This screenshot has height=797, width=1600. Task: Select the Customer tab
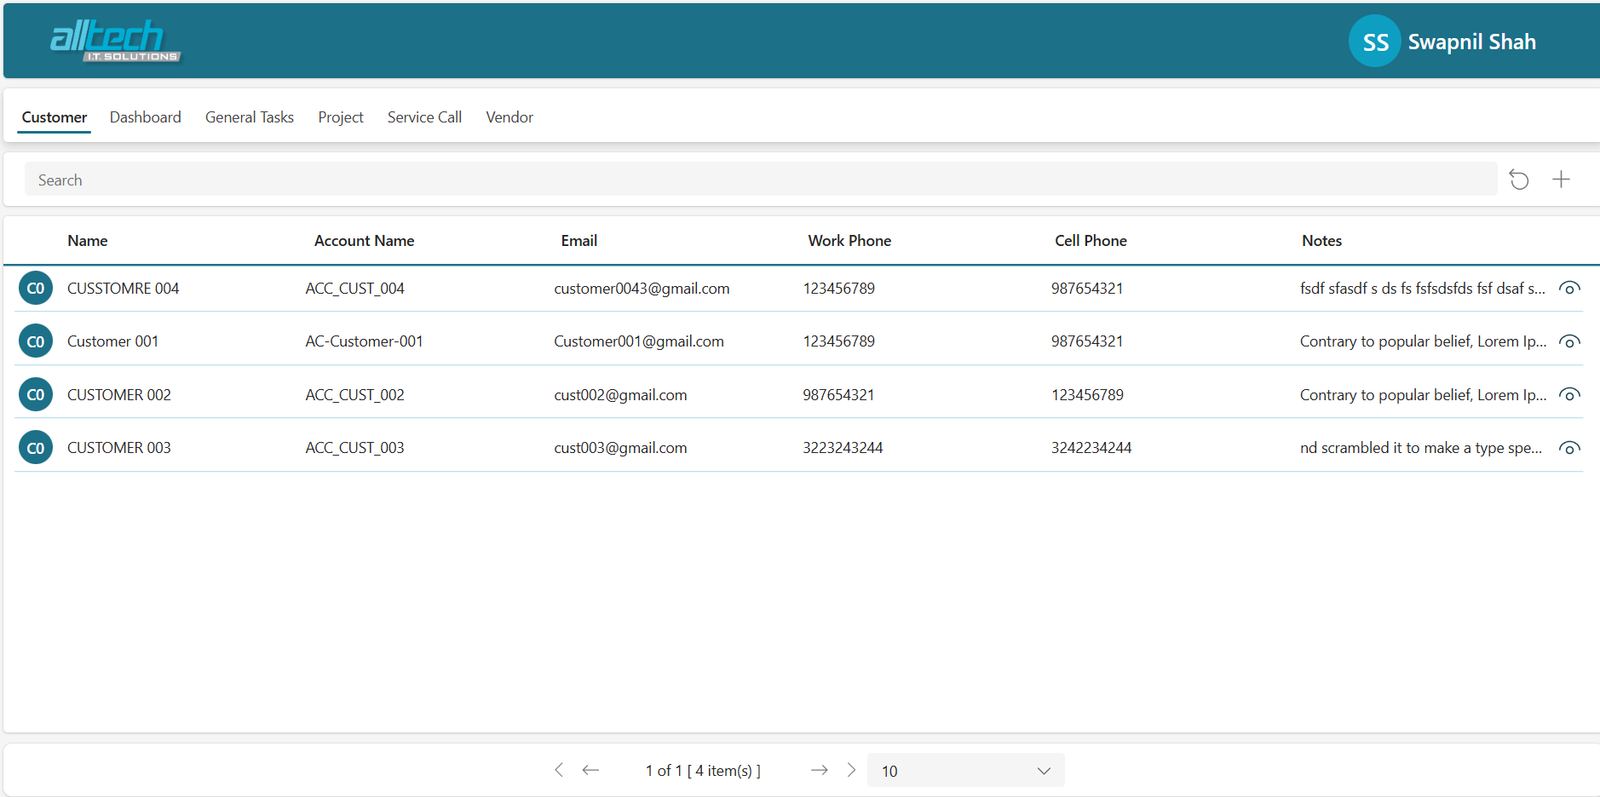pos(54,117)
